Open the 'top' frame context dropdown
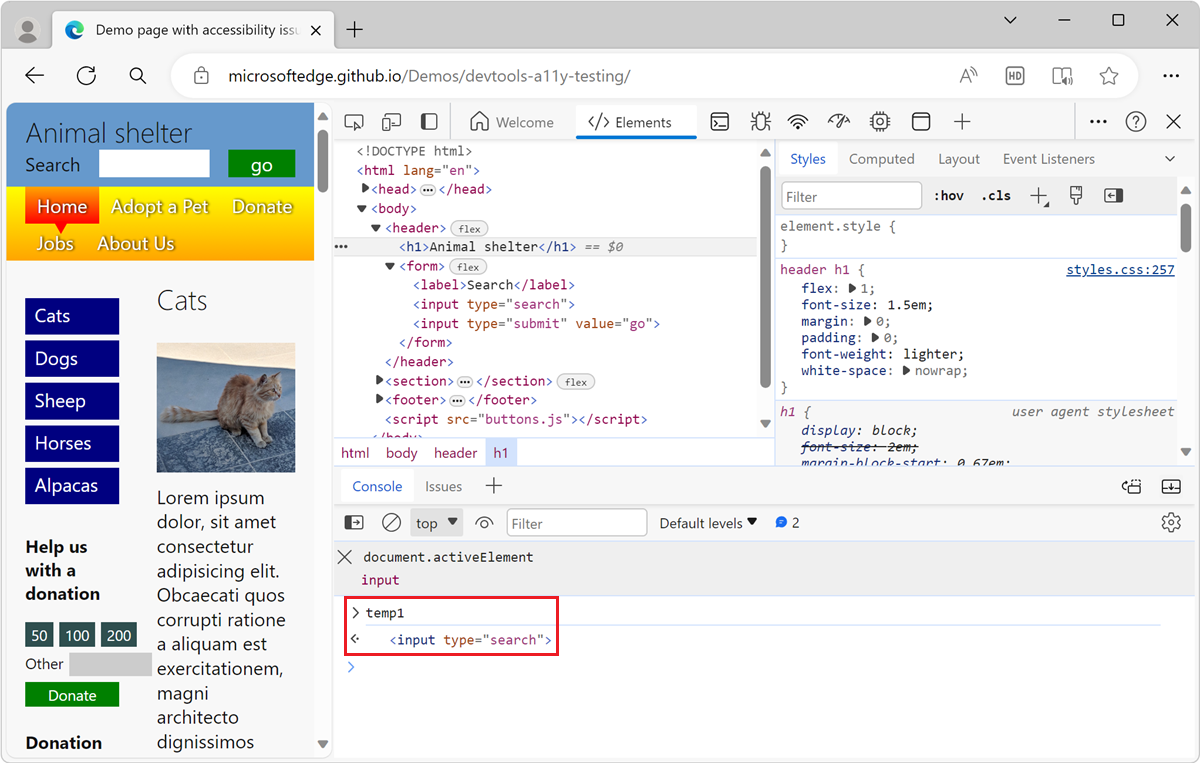1200x763 pixels. pyautogui.click(x=436, y=522)
